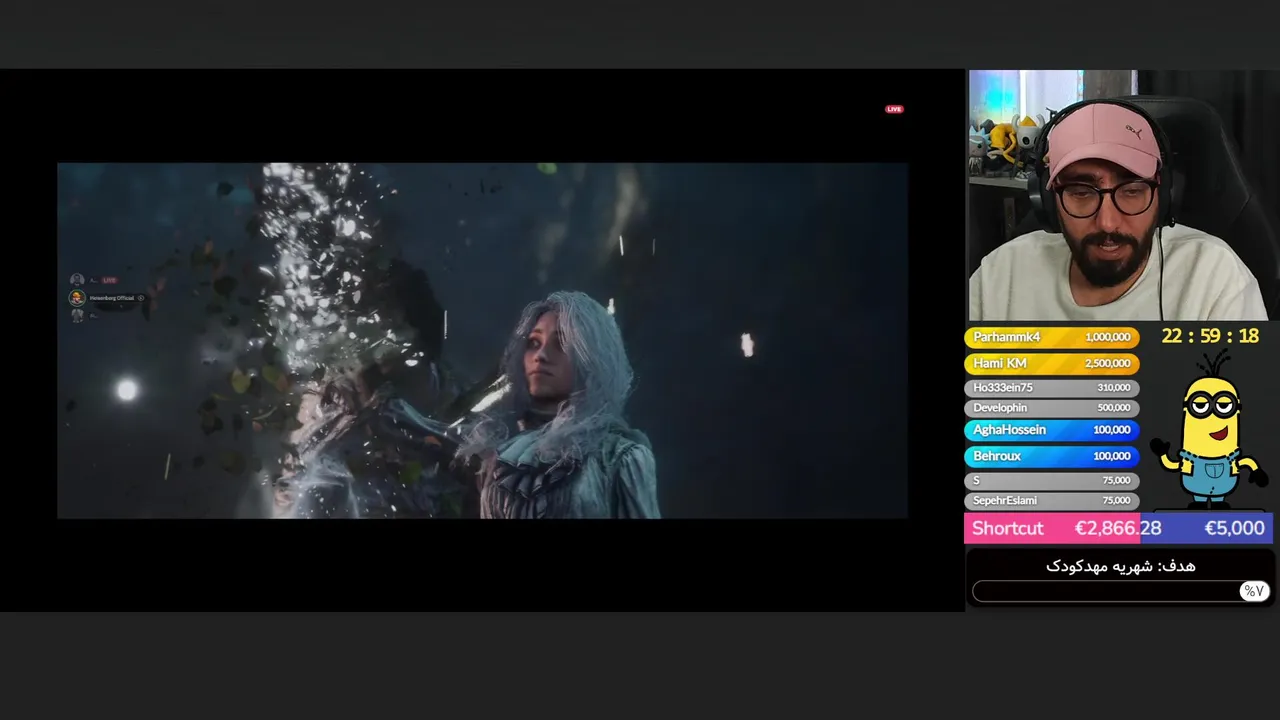
Task: Click the €2,866.28 raised amount
Action: [x=1118, y=528]
